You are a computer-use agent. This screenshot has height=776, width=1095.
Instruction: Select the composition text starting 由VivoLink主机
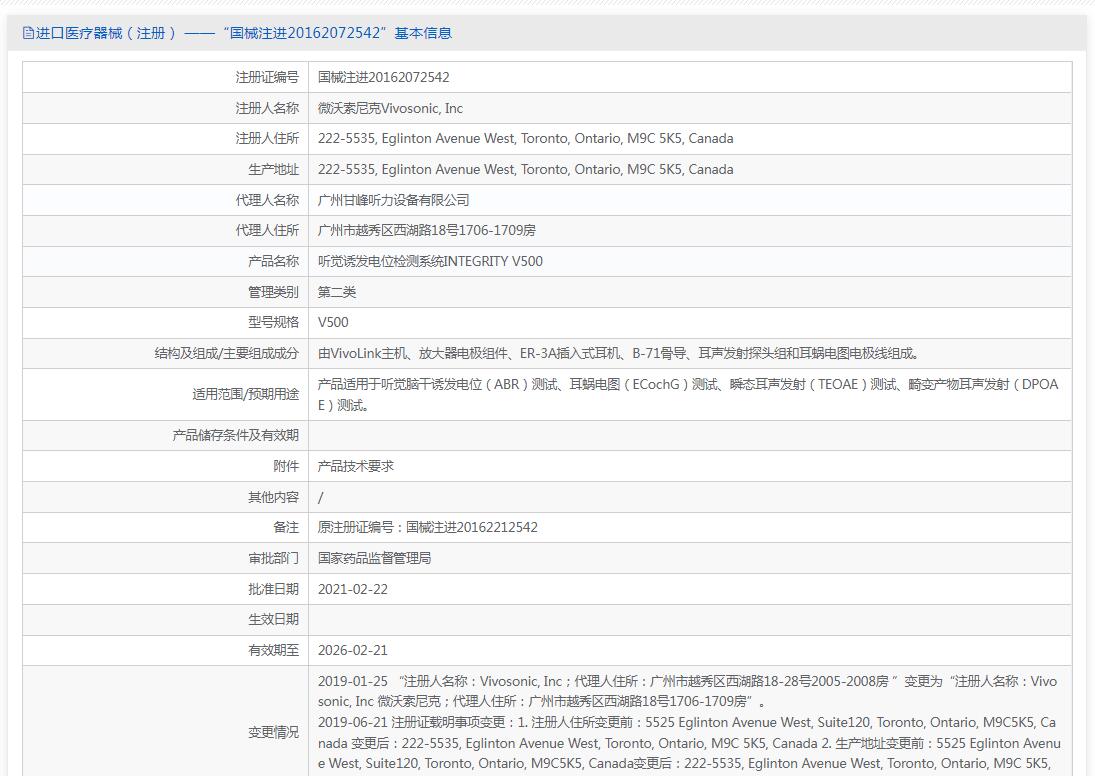[x=619, y=353]
